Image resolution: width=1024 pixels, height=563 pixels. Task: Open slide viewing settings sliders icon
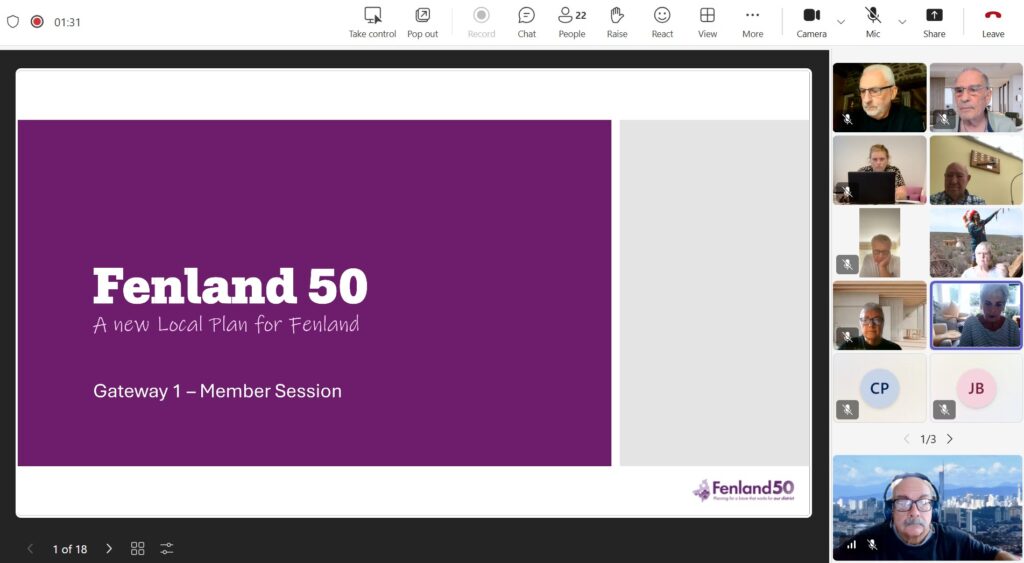click(x=167, y=549)
